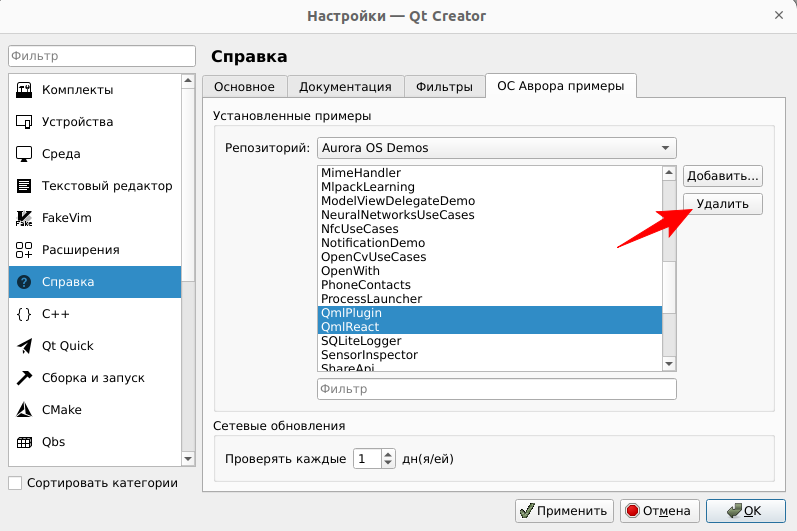Increase the Проверять каждые days value
Viewport: 797px width, 531px height.
click(x=388, y=454)
